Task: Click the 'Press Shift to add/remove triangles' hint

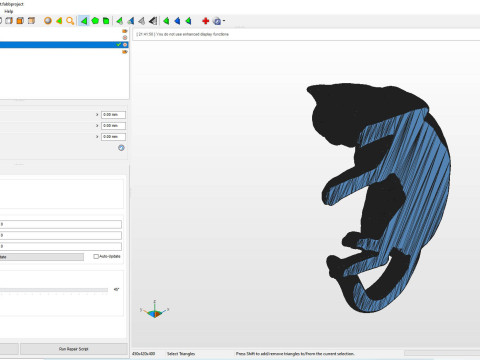Action: point(295,354)
